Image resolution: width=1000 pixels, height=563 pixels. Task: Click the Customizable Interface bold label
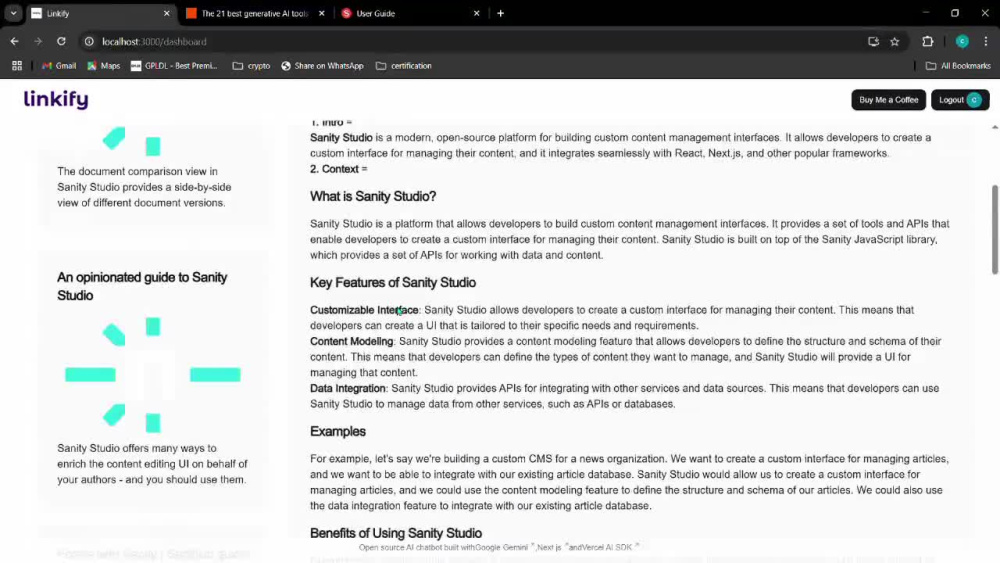pyautogui.click(x=364, y=310)
